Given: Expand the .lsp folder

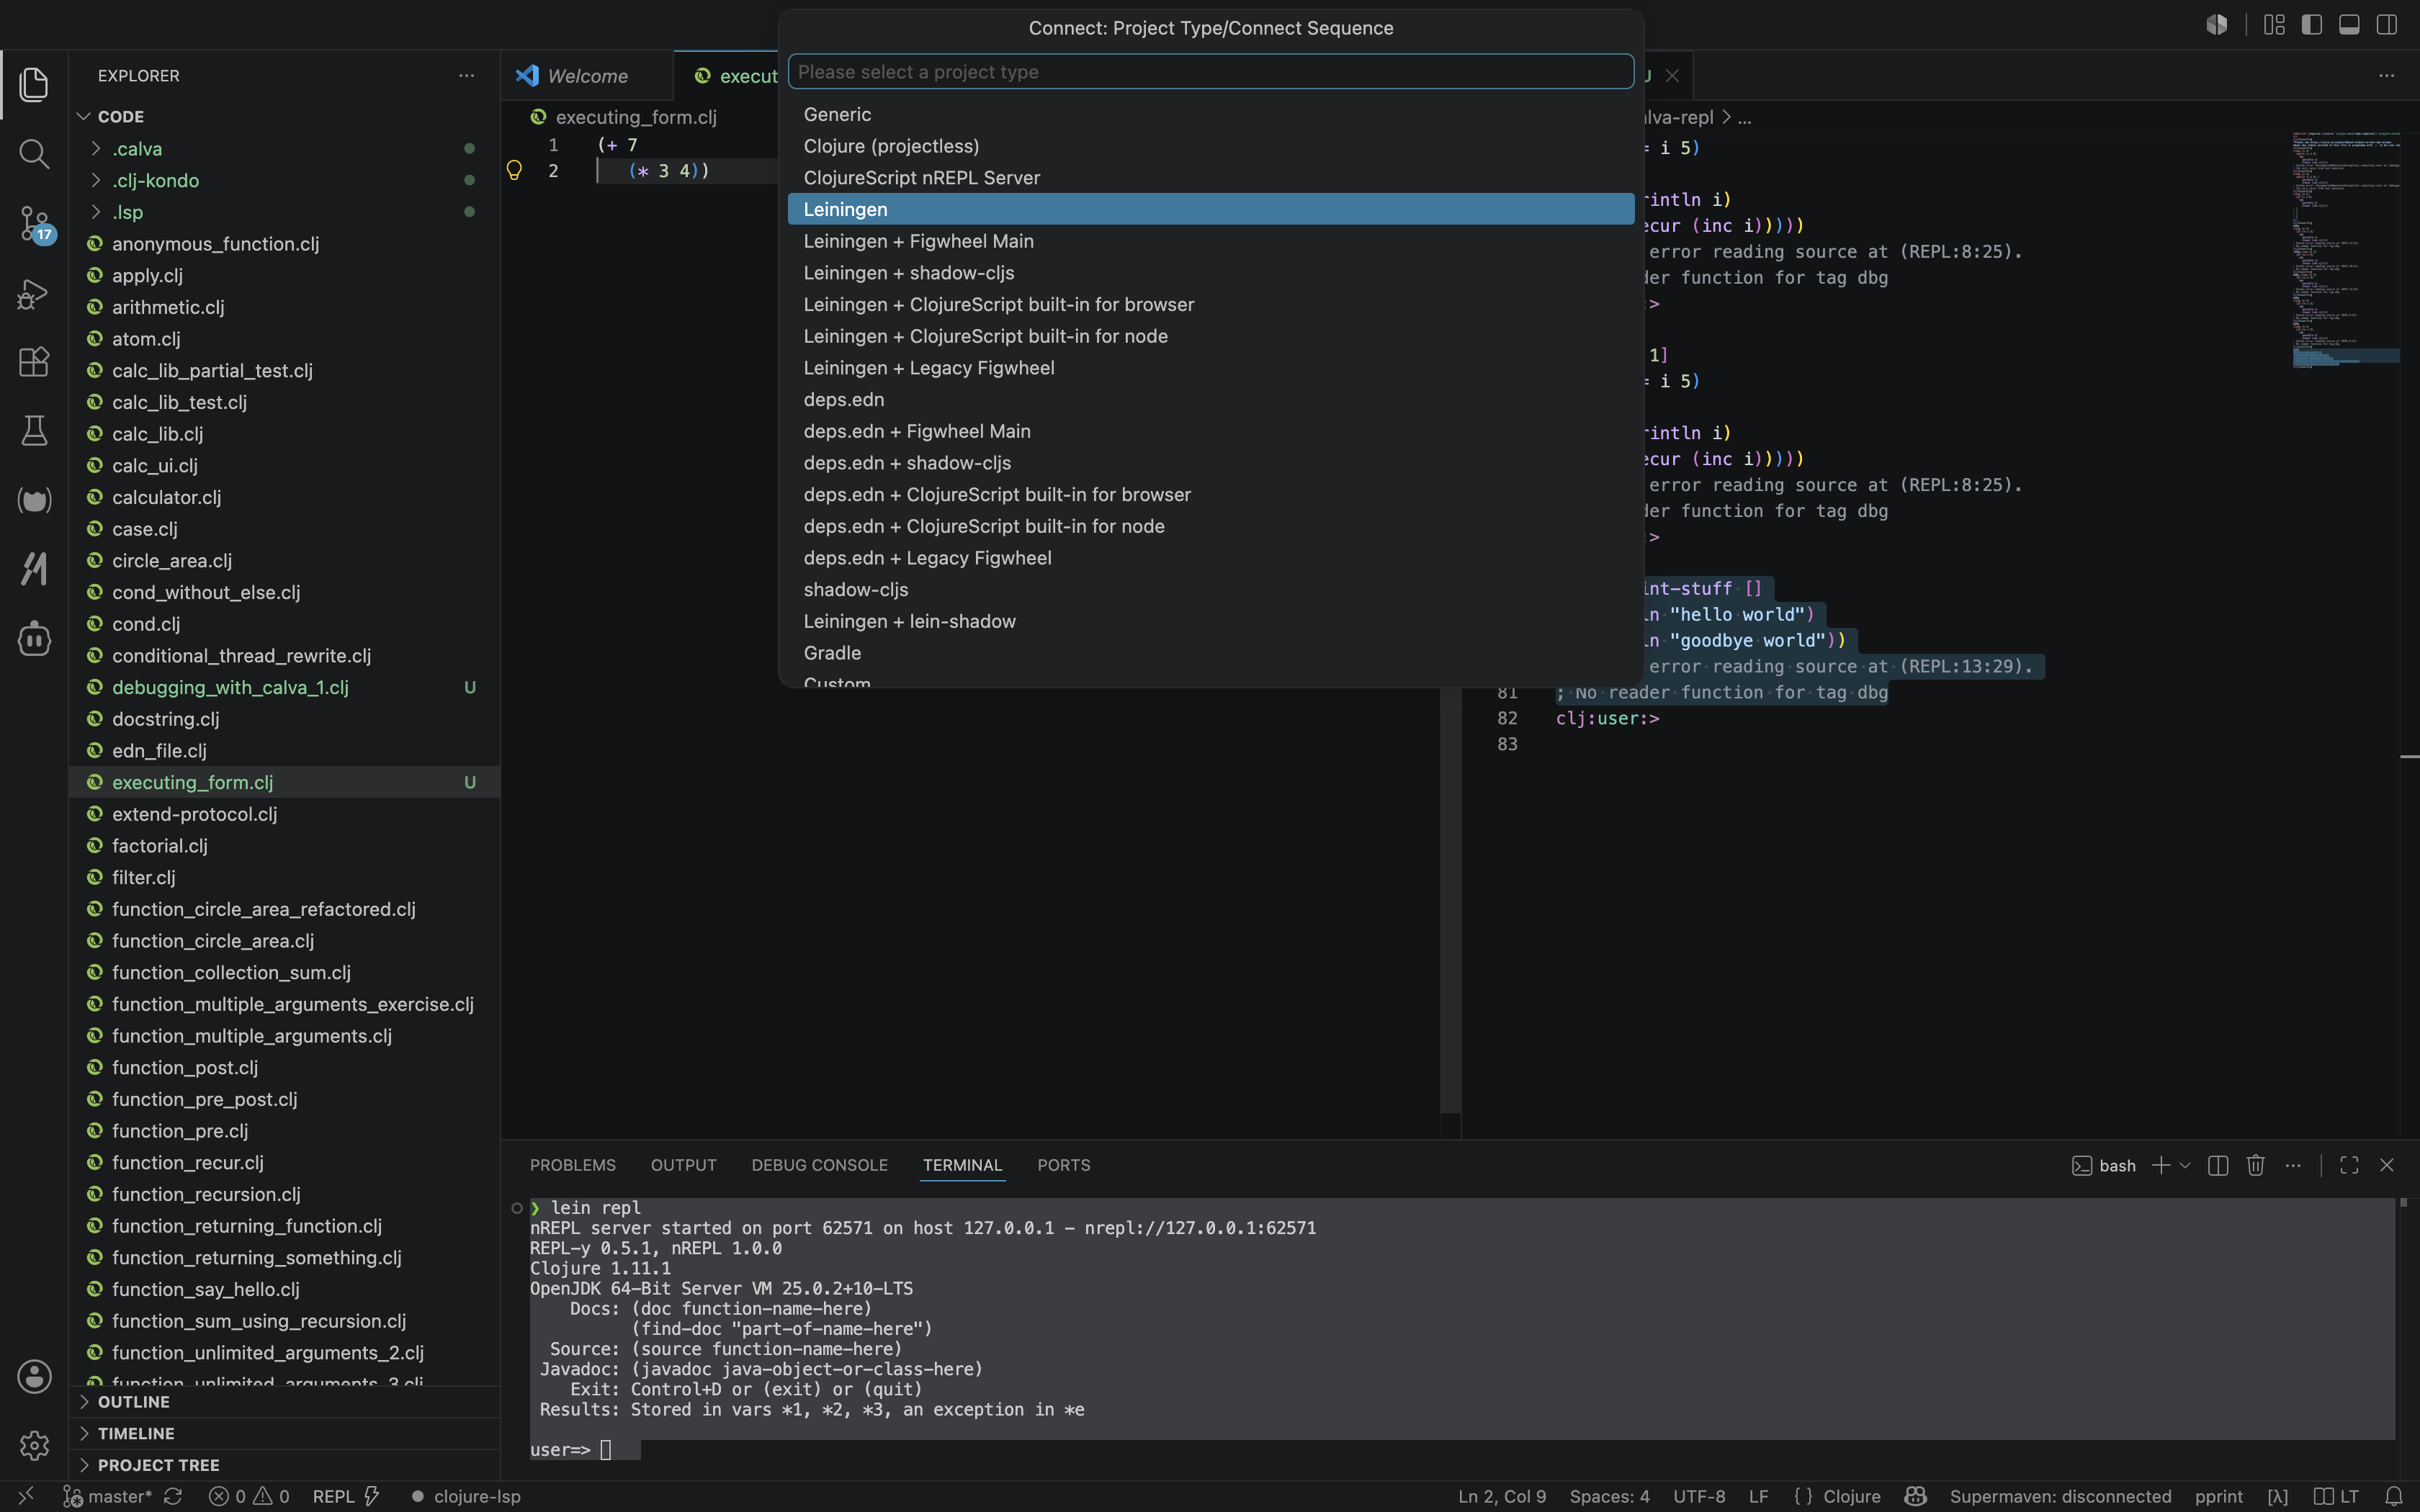Looking at the screenshot, I should (284, 212).
